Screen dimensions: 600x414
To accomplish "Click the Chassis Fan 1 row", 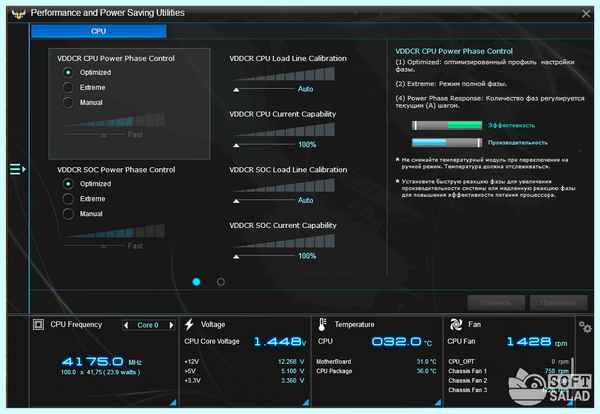I will point(509,371).
